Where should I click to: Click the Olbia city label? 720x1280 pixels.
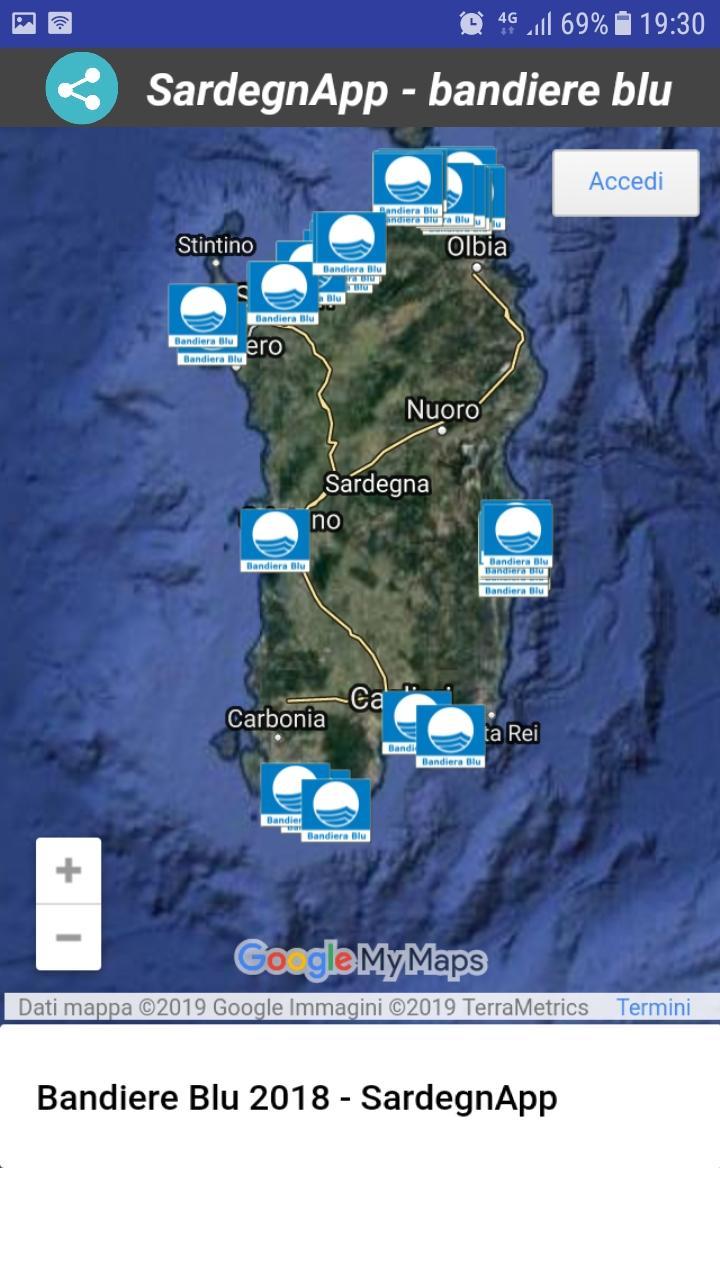477,246
